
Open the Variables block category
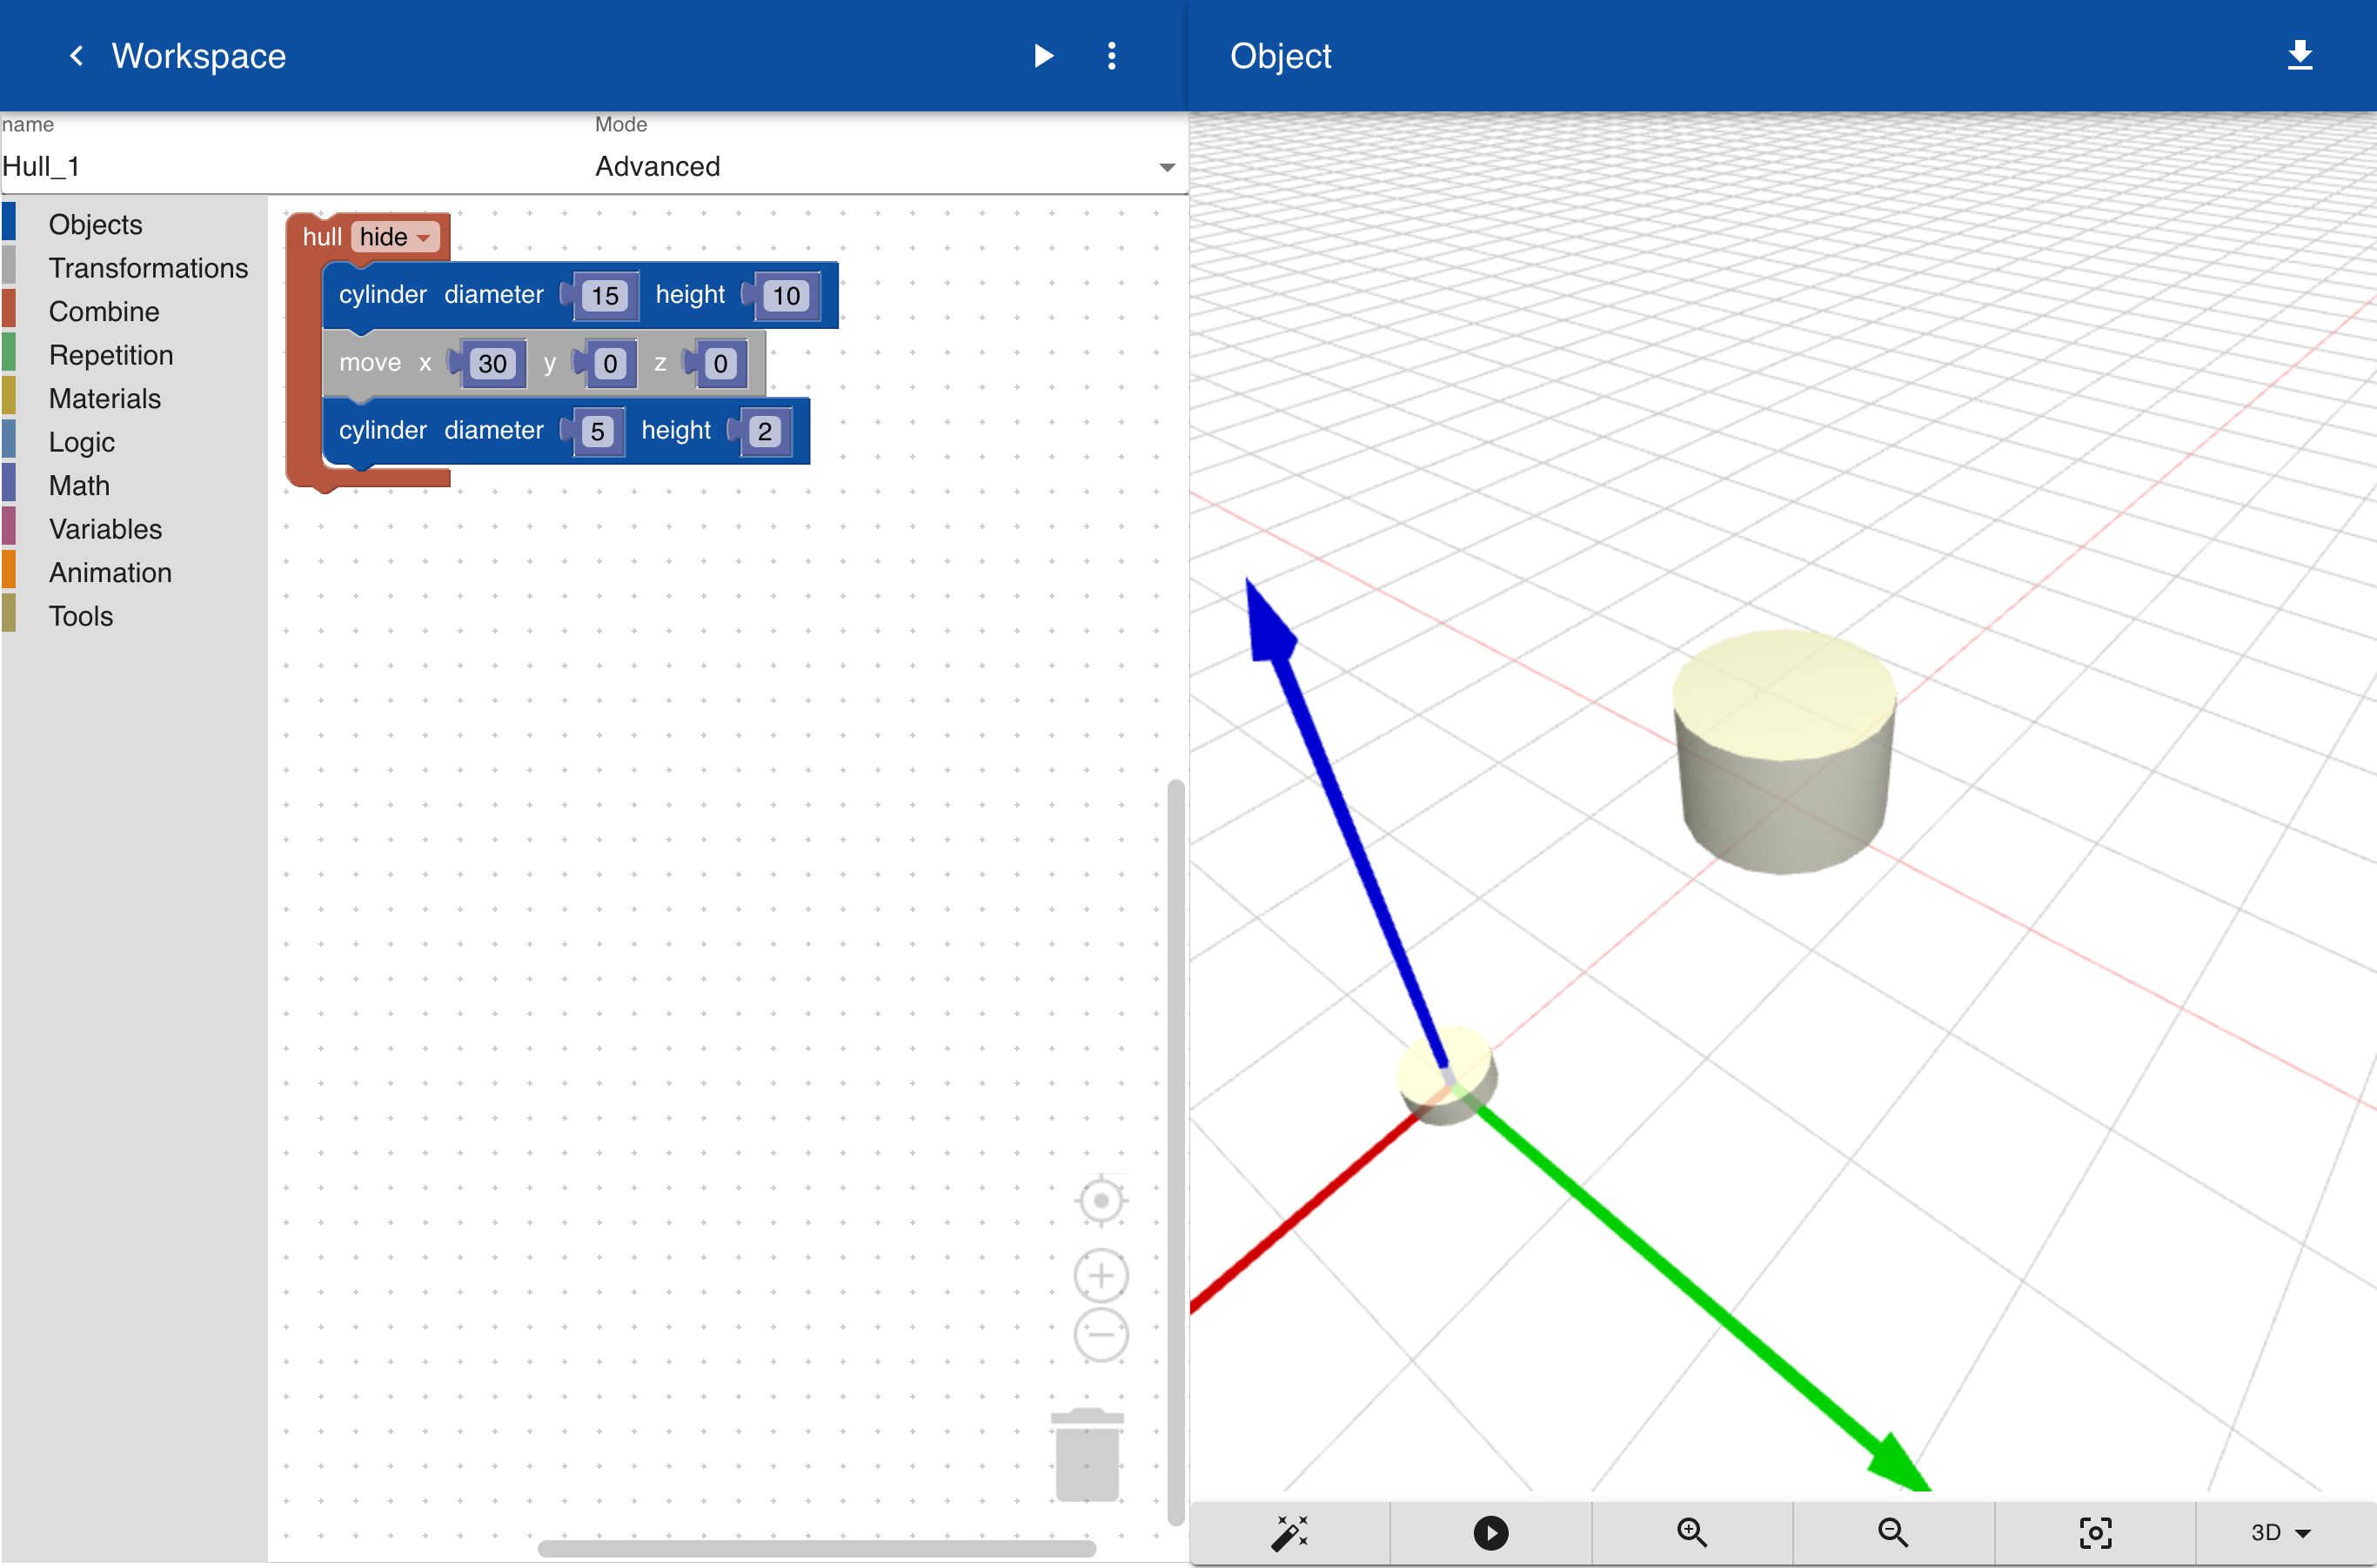point(105,529)
